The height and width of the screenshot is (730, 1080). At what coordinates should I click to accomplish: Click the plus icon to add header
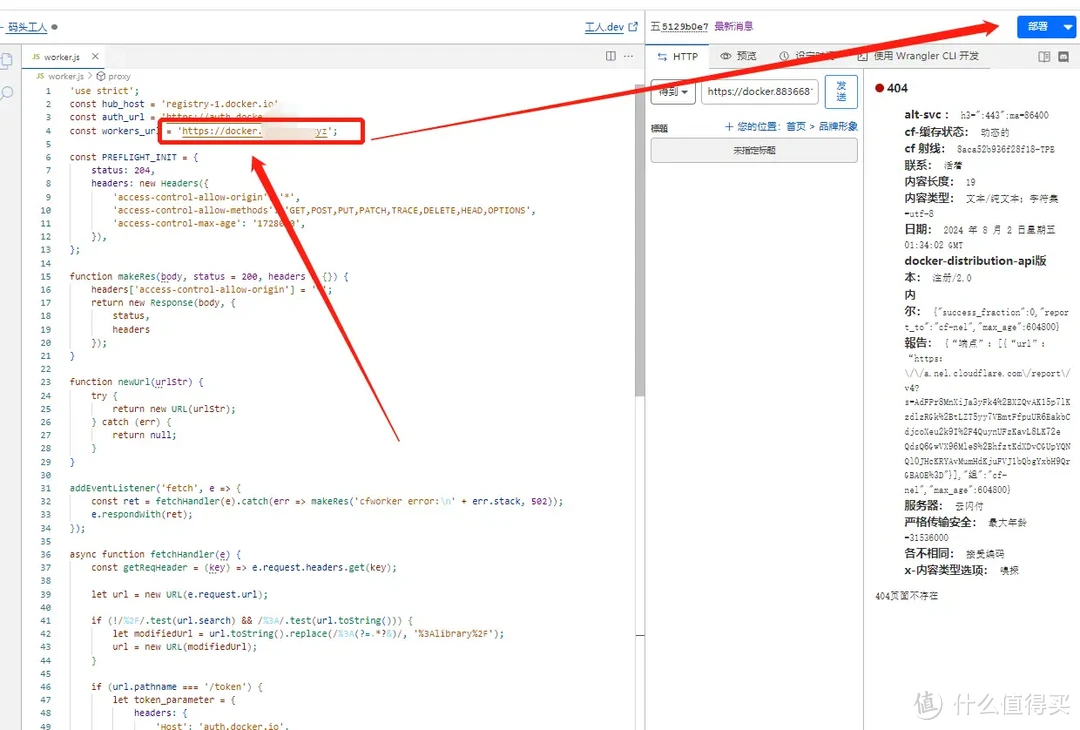[729, 127]
